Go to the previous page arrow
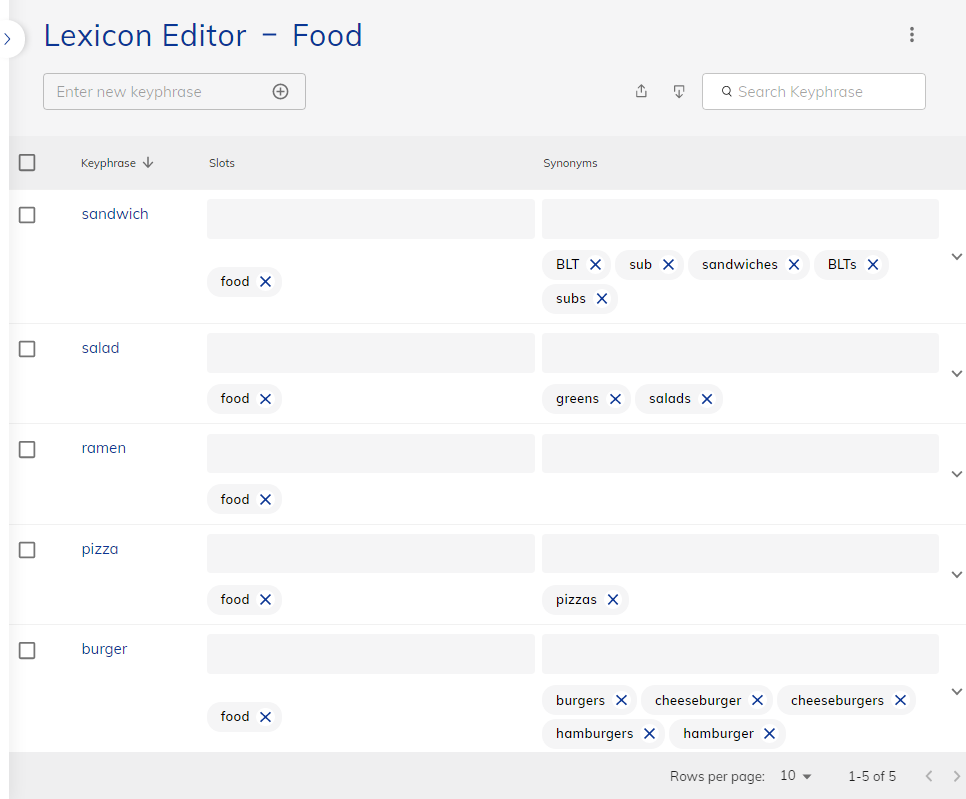Image resolution: width=966 pixels, height=799 pixels. click(x=929, y=776)
